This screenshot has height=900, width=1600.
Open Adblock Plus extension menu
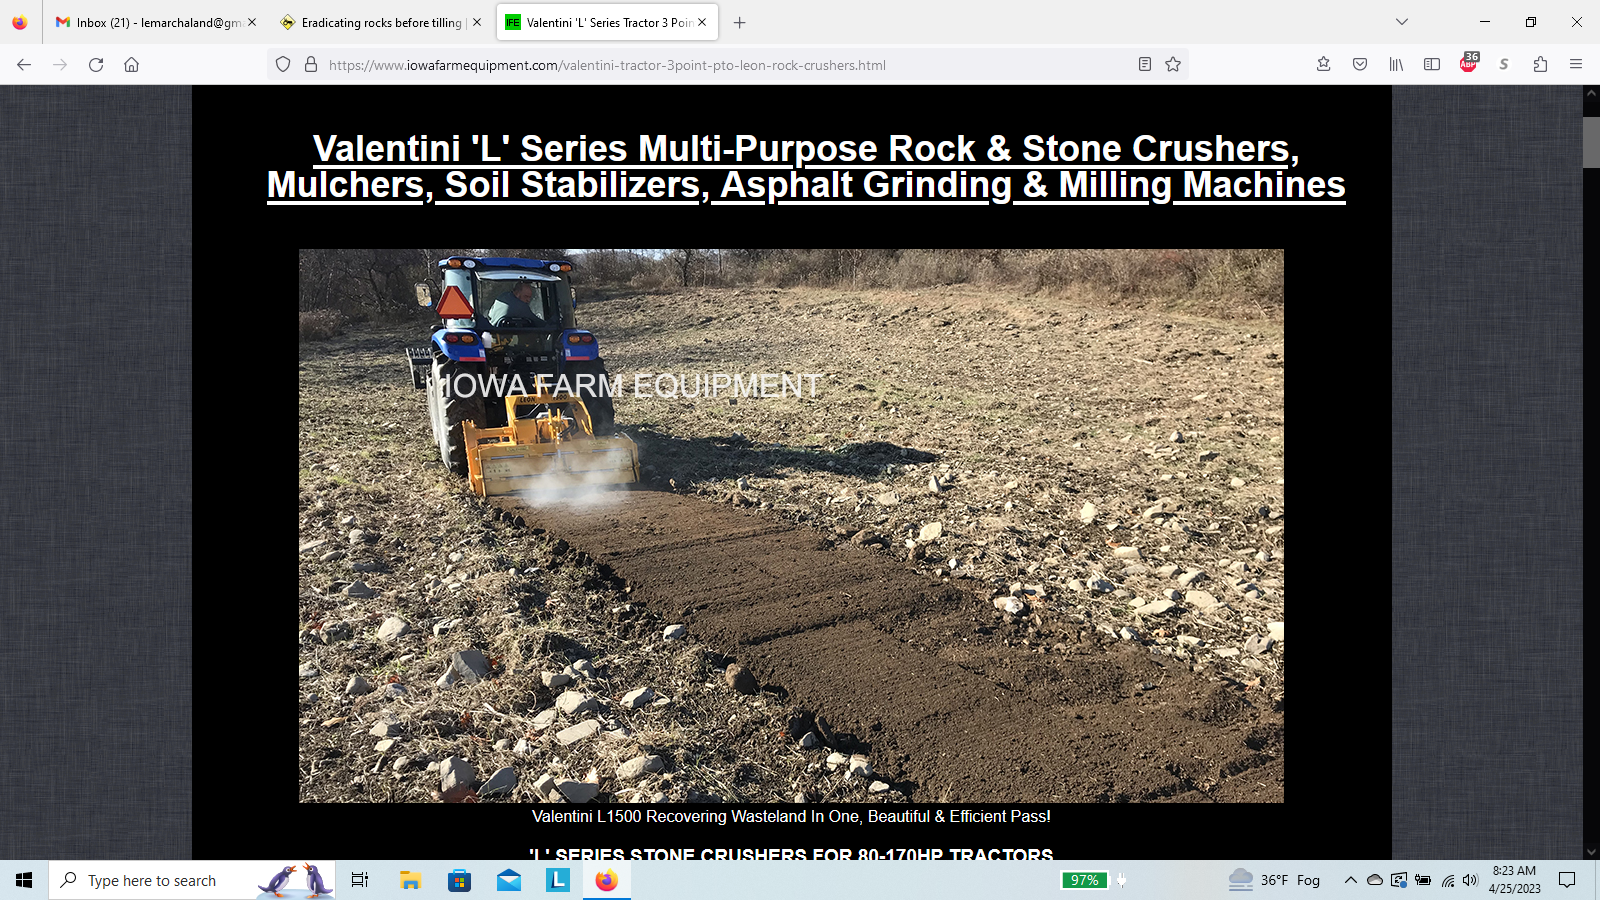coord(1468,63)
